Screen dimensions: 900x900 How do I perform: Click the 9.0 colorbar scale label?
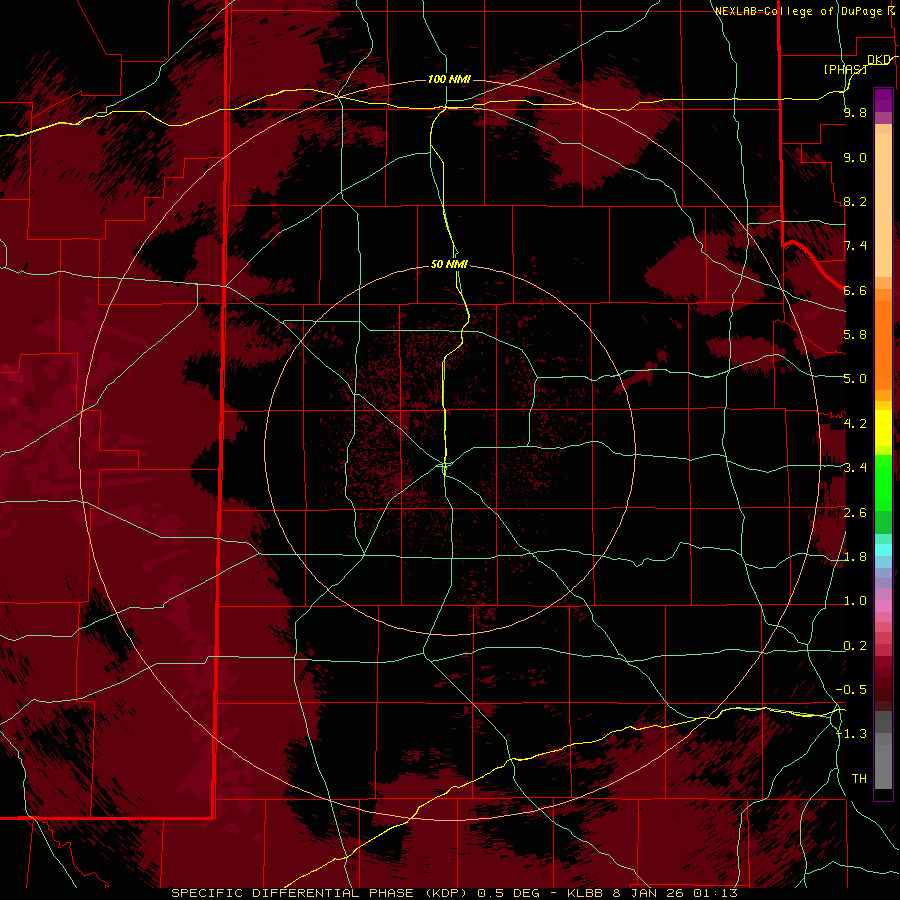click(855, 157)
